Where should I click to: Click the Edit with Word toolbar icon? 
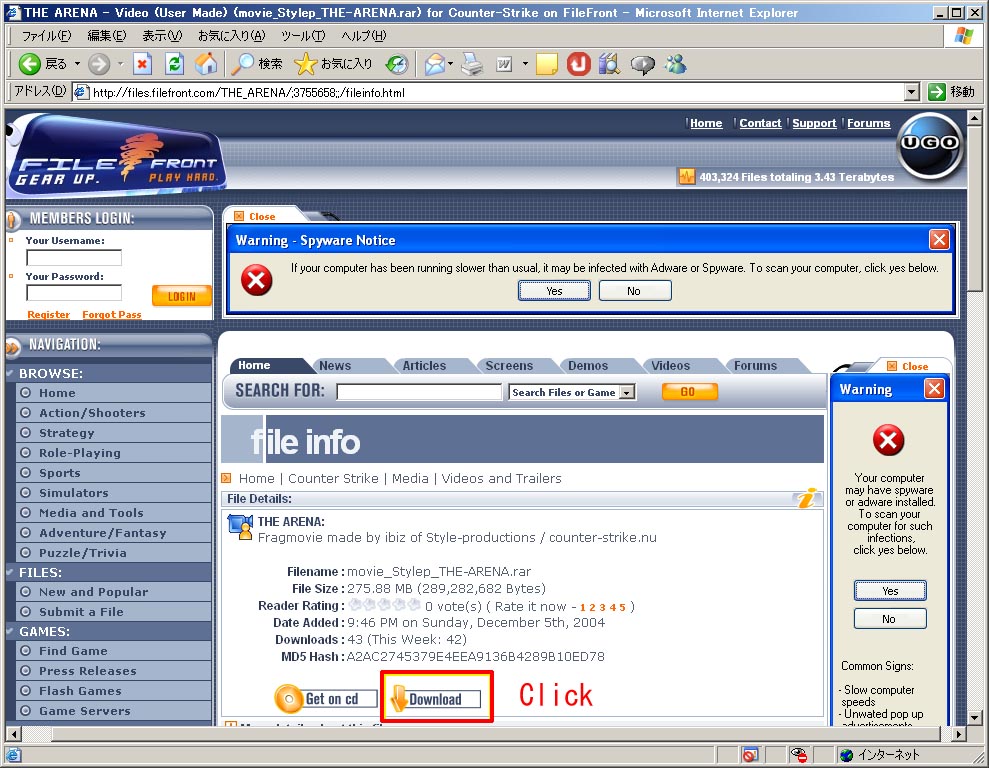[x=504, y=64]
